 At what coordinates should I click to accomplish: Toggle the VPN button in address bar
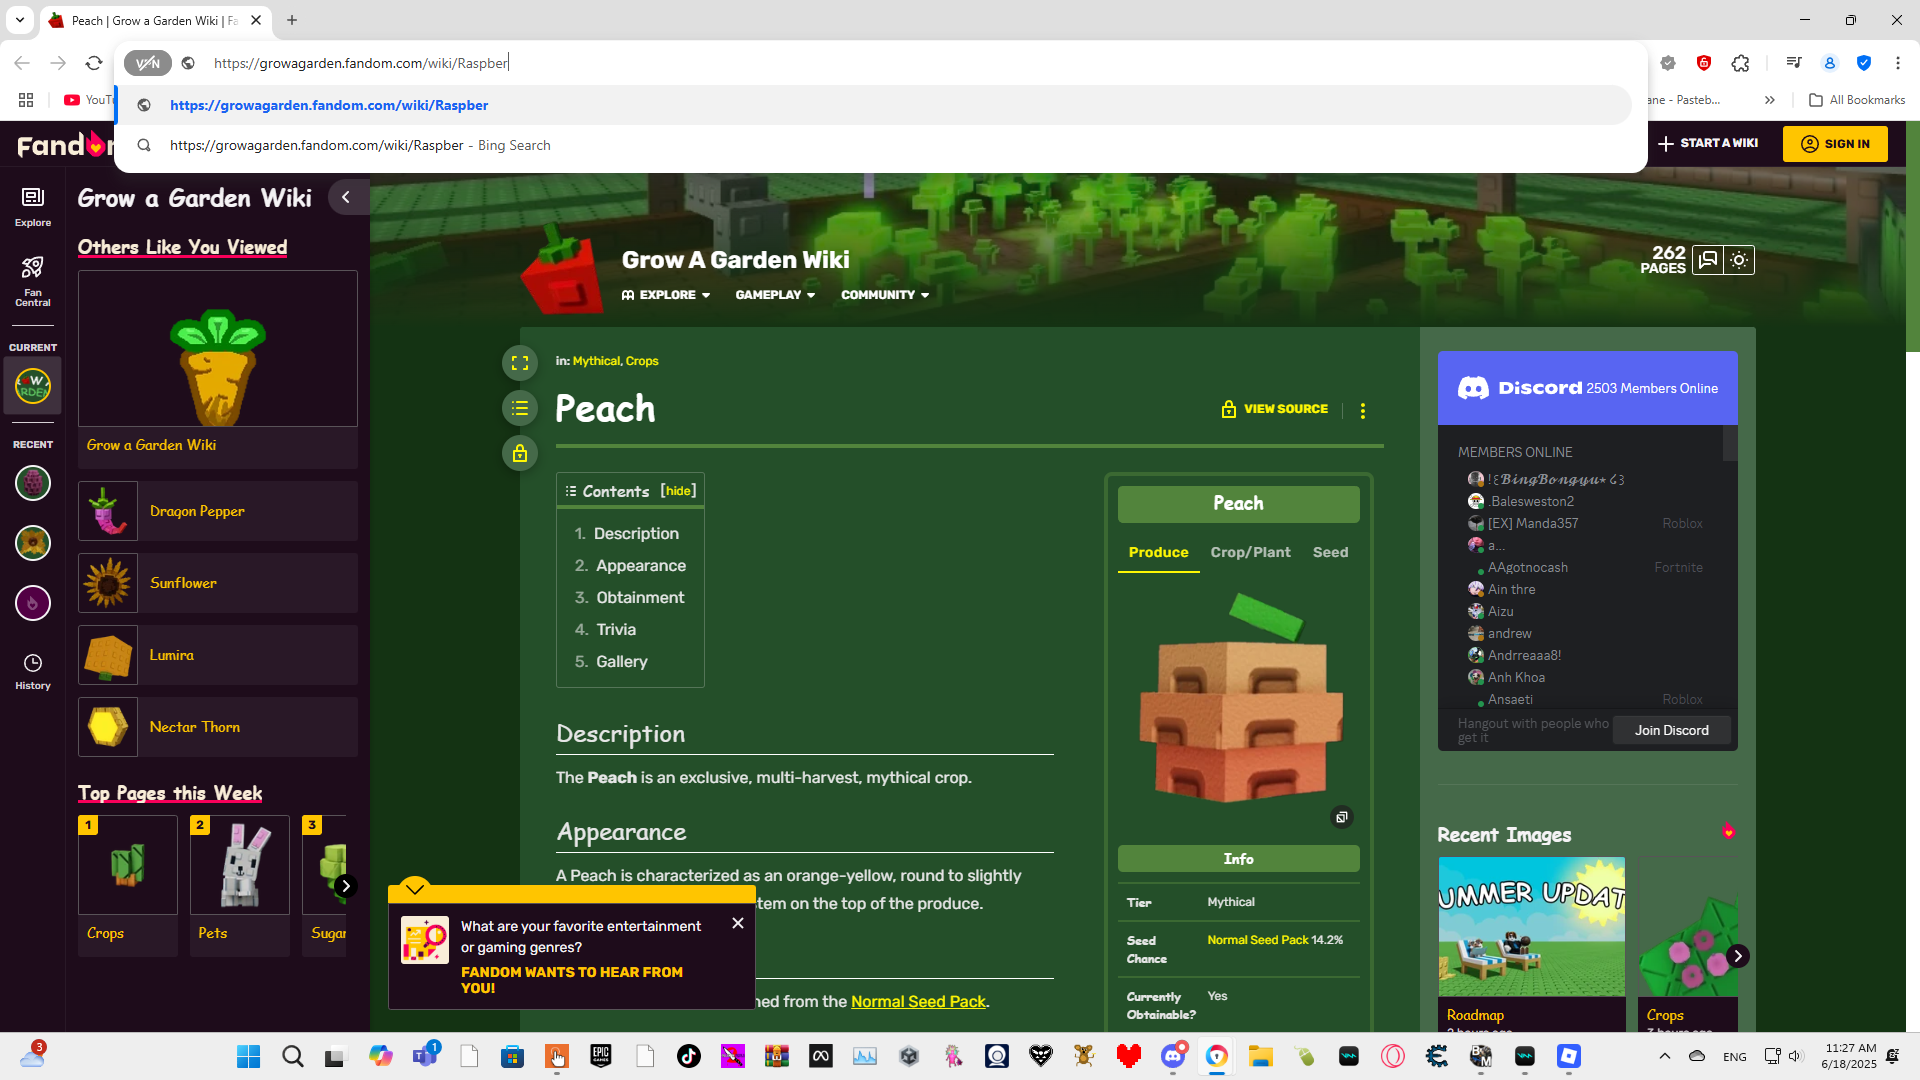coord(148,63)
